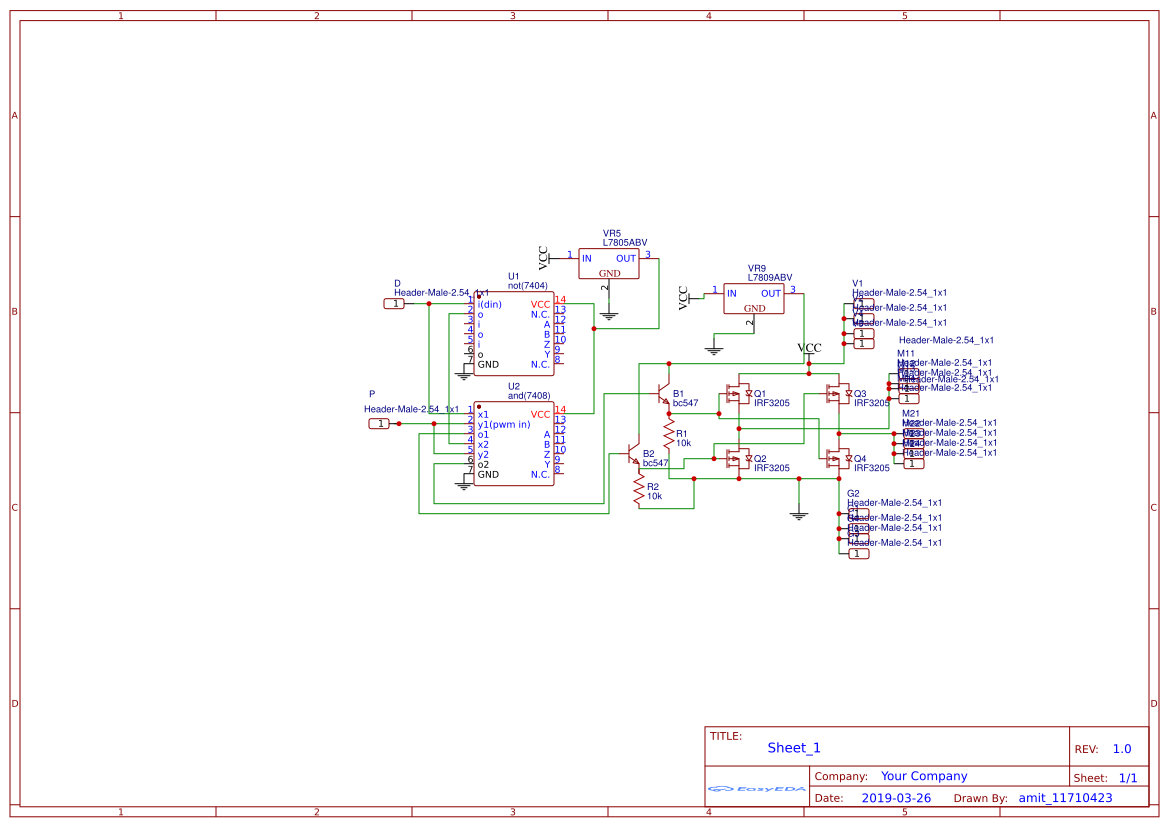
Task: Click the VR5 L7805ABV regulator symbol
Action: pos(609,262)
